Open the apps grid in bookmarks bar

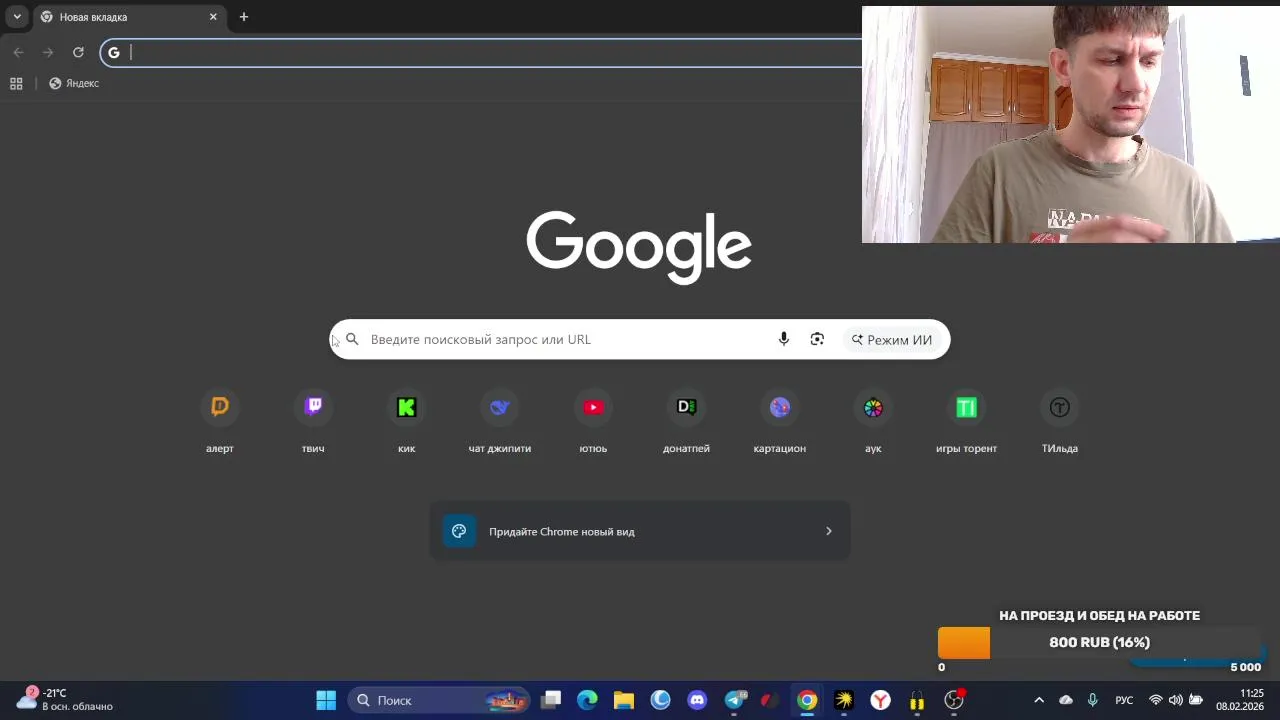(16, 83)
